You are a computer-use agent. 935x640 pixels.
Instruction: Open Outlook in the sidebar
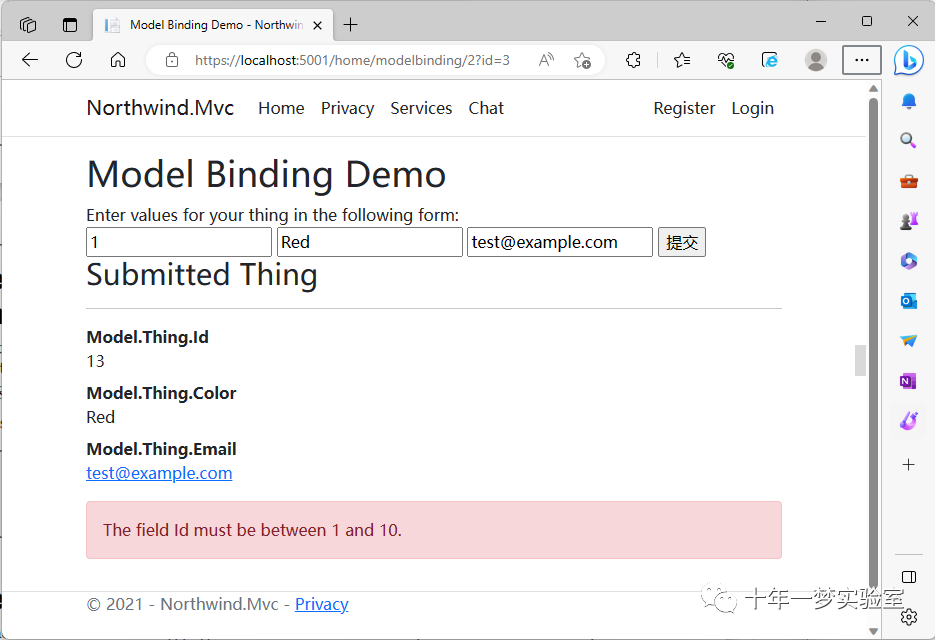pyautogui.click(x=908, y=301)
